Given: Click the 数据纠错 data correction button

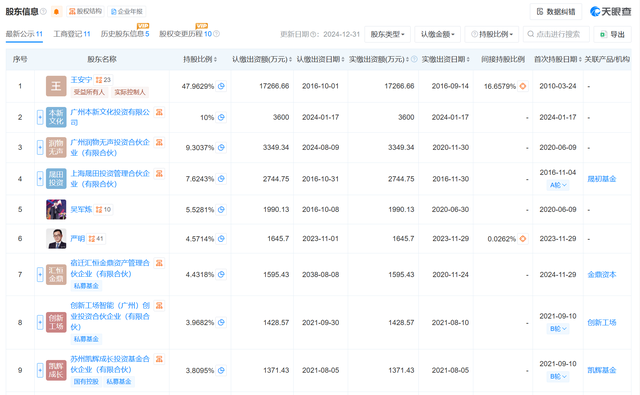Looking at the screenshot, I should (556, 12).
